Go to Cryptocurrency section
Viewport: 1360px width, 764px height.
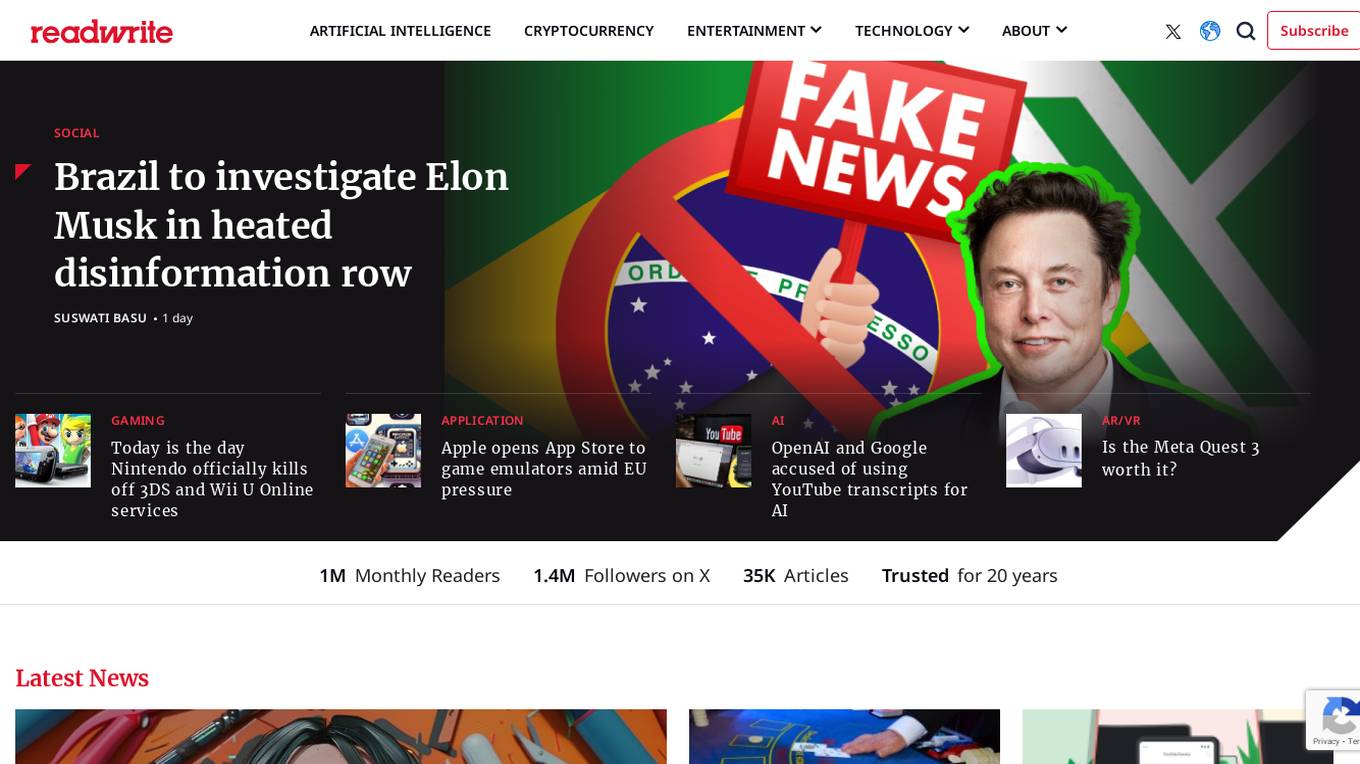[589, 31]
